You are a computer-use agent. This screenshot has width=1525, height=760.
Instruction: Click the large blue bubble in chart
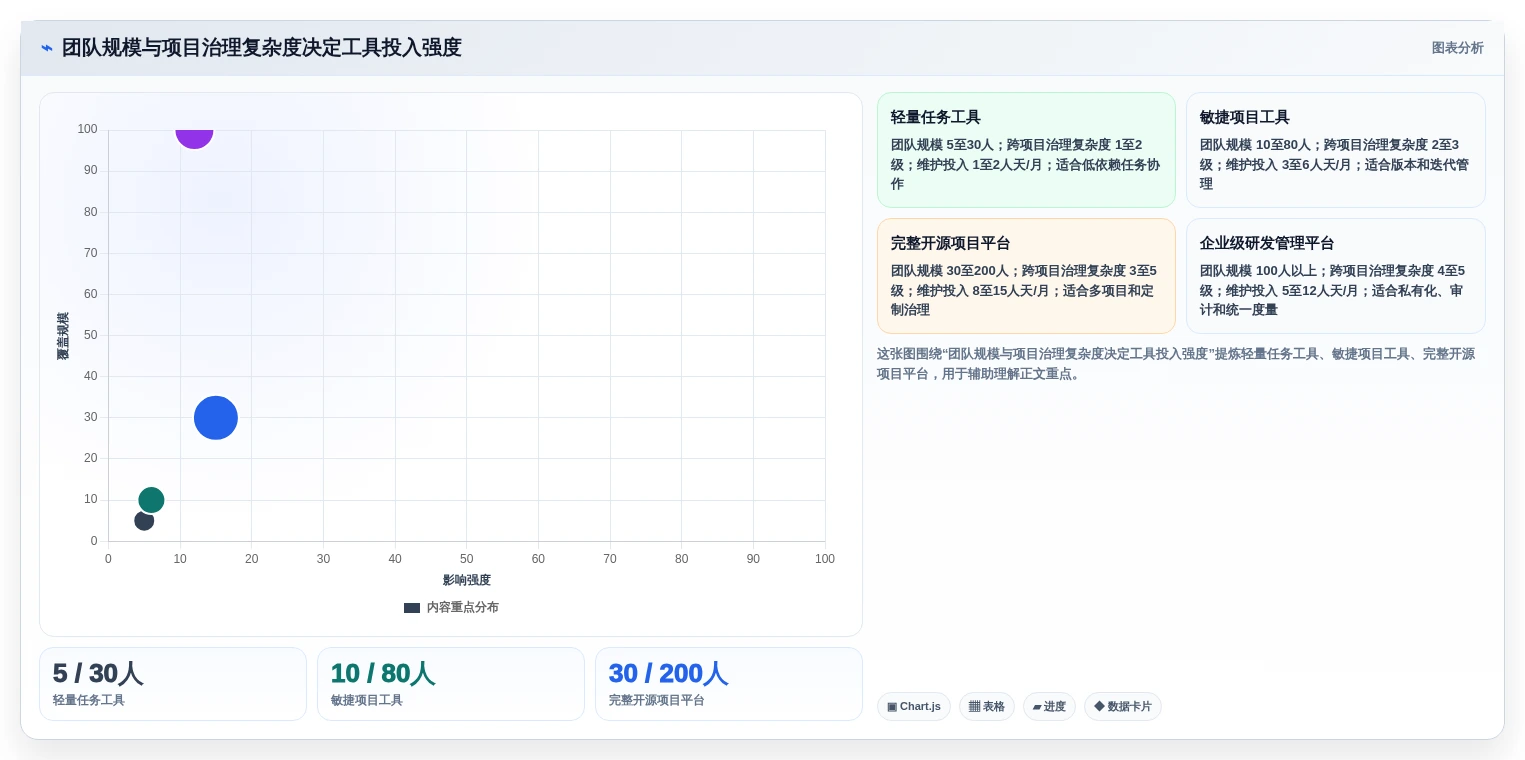point(216,418)
